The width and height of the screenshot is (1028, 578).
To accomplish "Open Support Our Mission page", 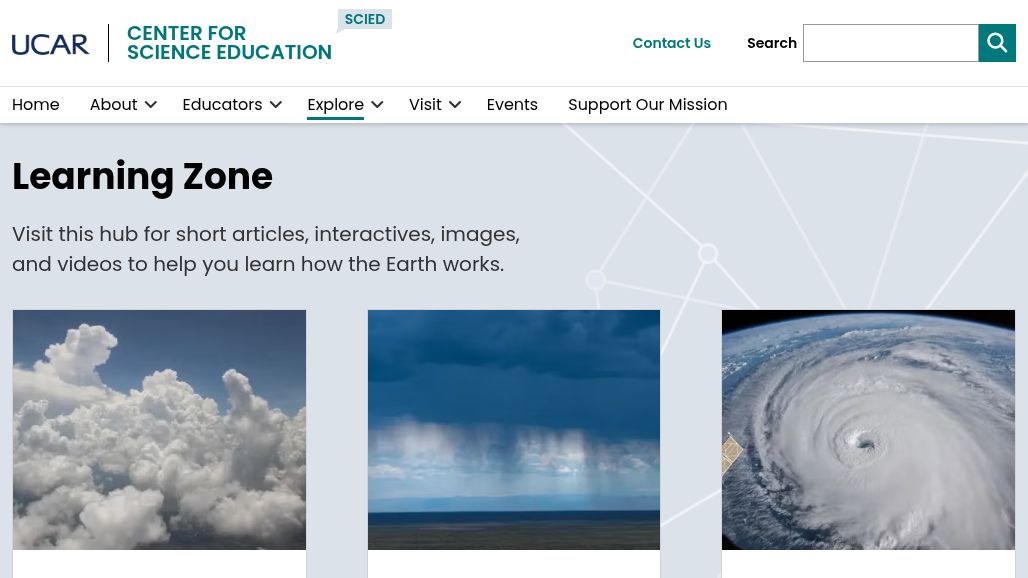I will 647,104.
